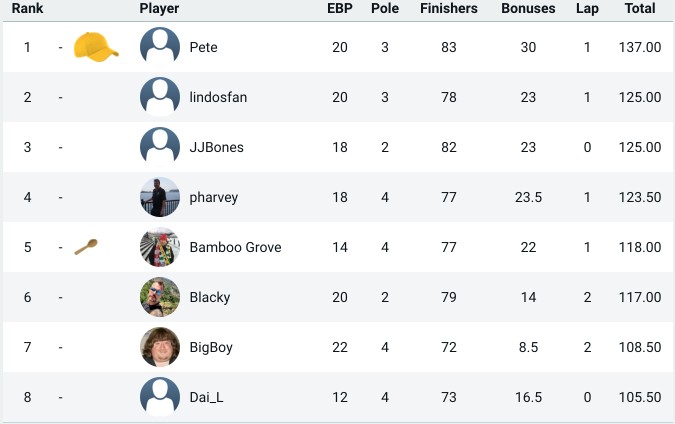Open Dai_L's default avatar icon
The height and width of the screenshot is (424, 675).
(160, 397)
